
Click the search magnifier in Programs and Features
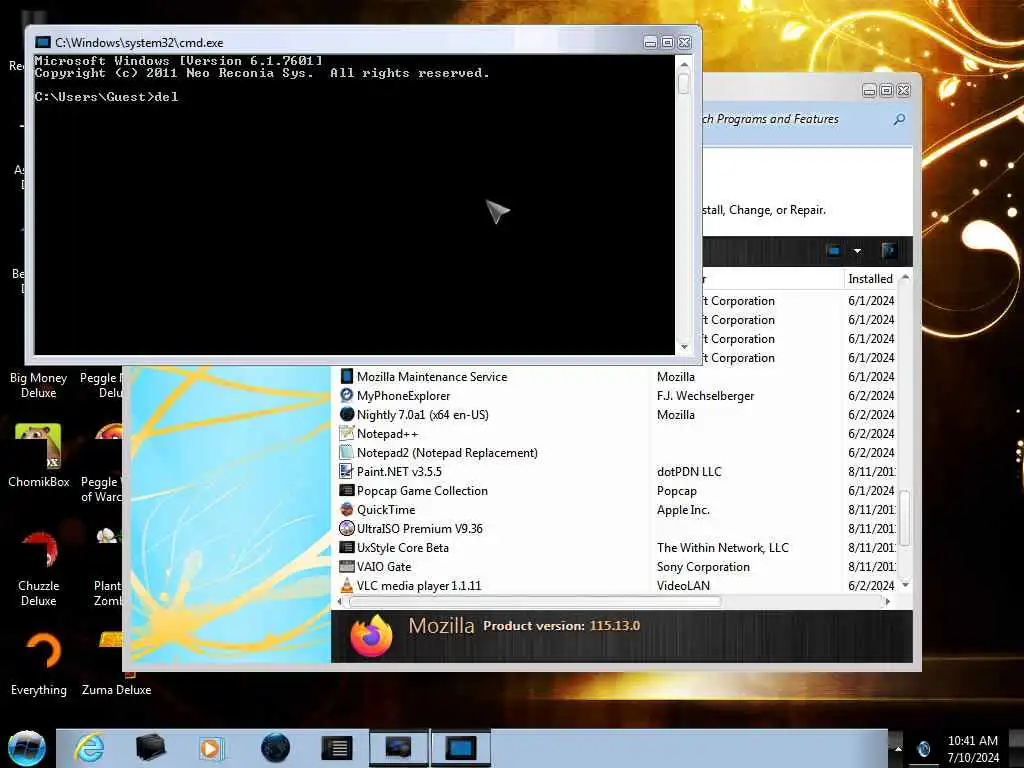pos(899,120)
